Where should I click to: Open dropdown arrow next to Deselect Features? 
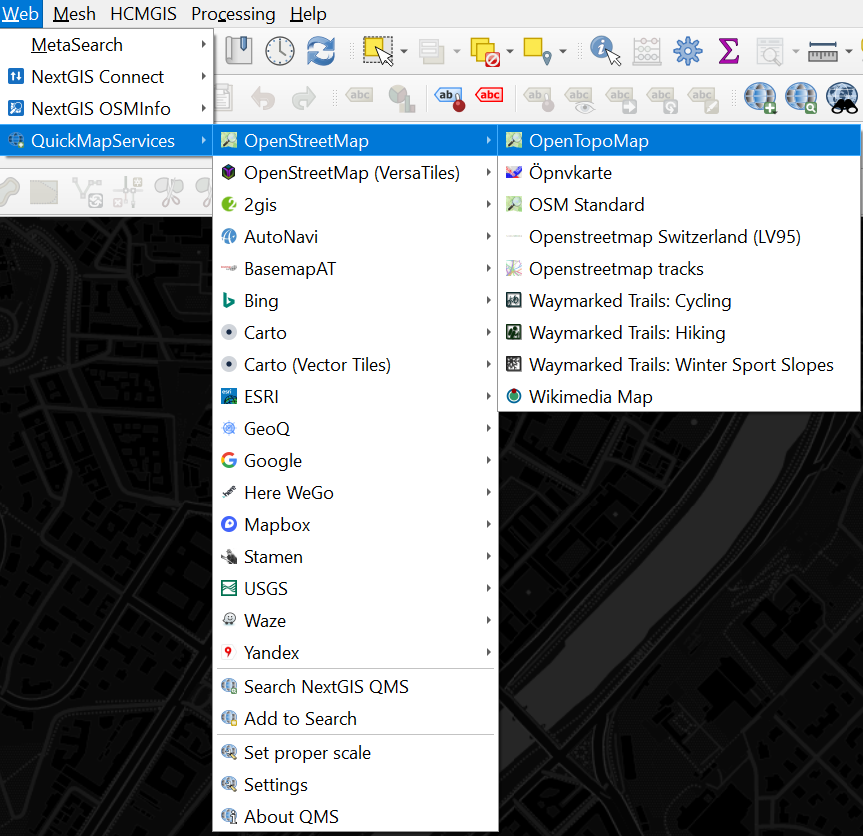click(x=510, y=51)
